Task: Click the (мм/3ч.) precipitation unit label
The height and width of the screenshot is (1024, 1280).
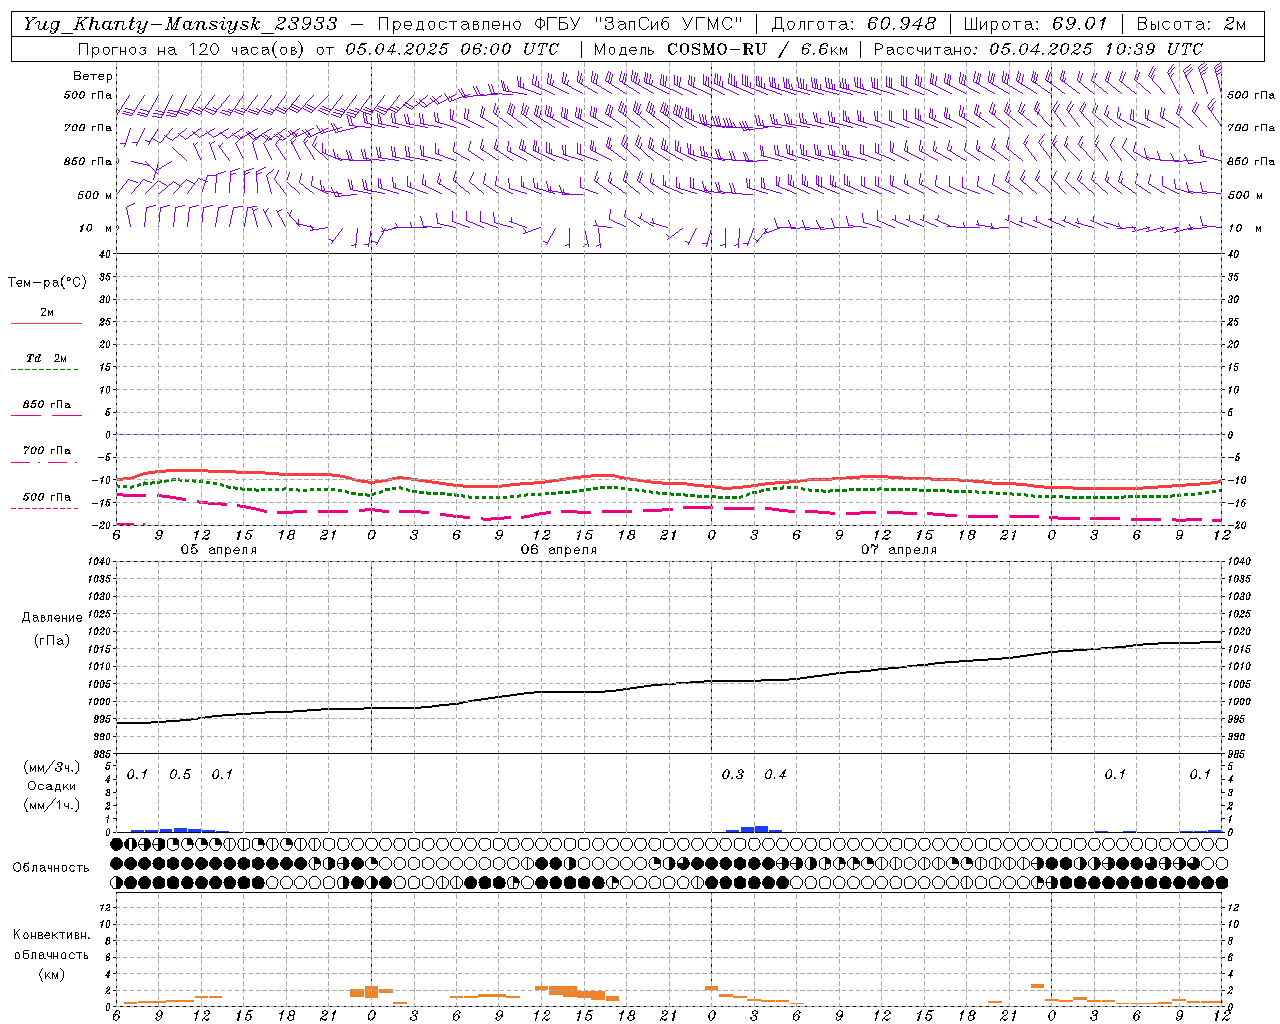Action: click(x=50, y=767)
